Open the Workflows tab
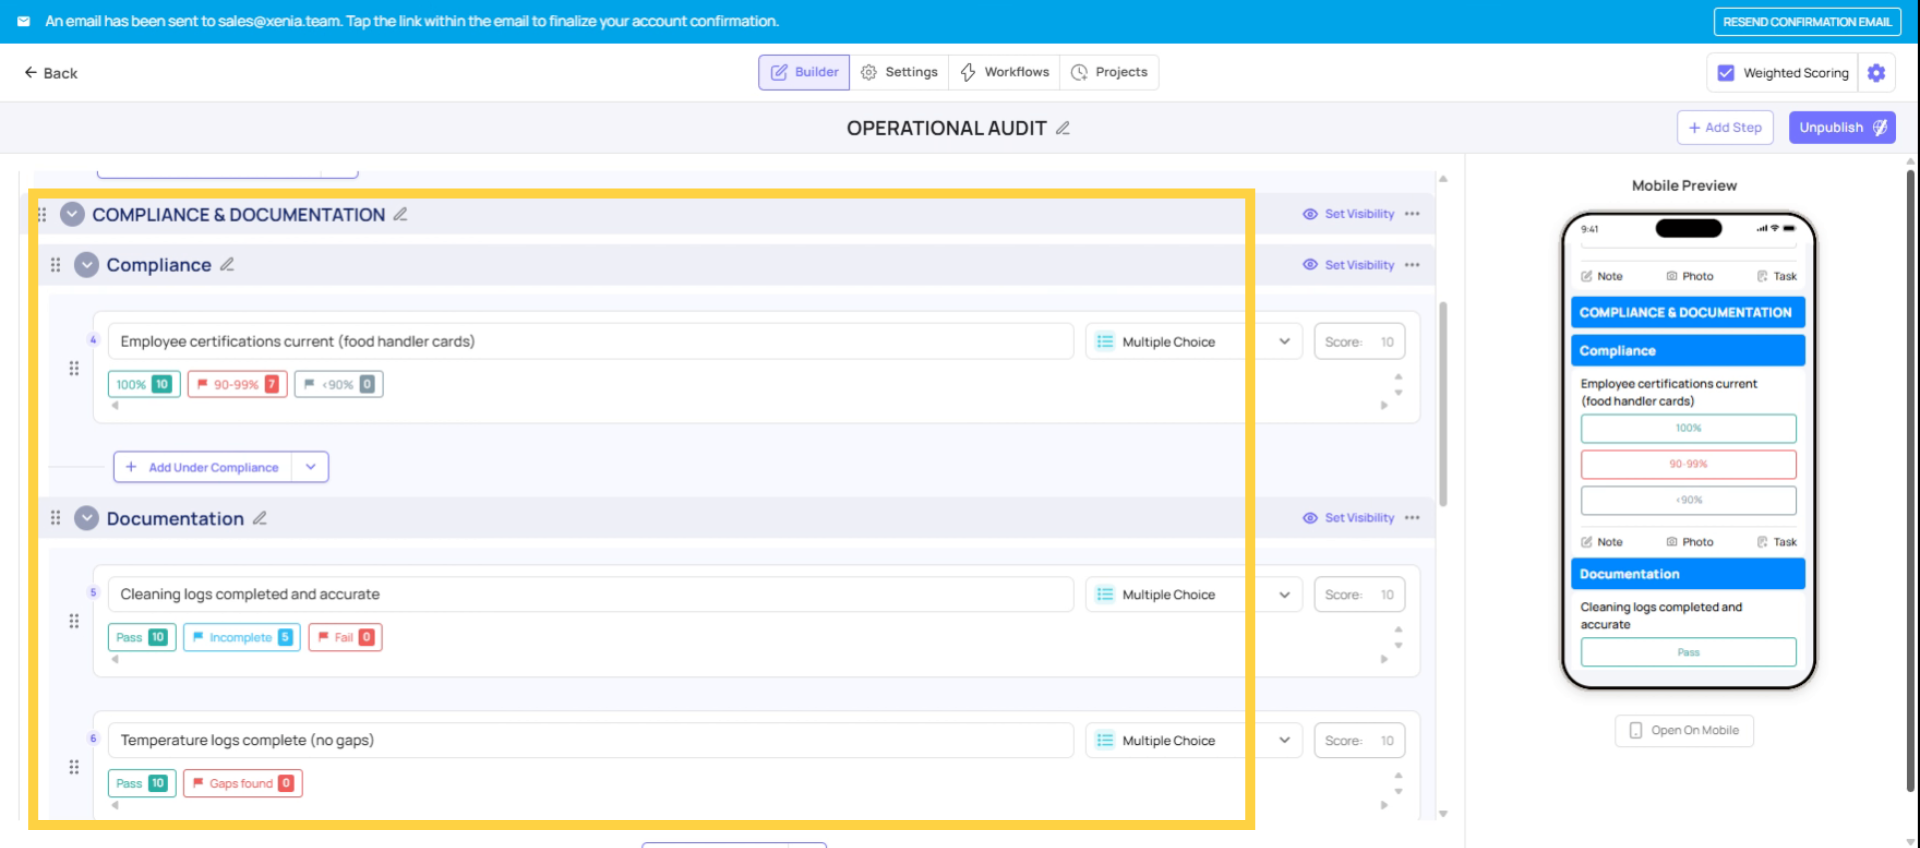Screen dimensions: 1920x848 pyautogui.click(x=1004, y=72)
